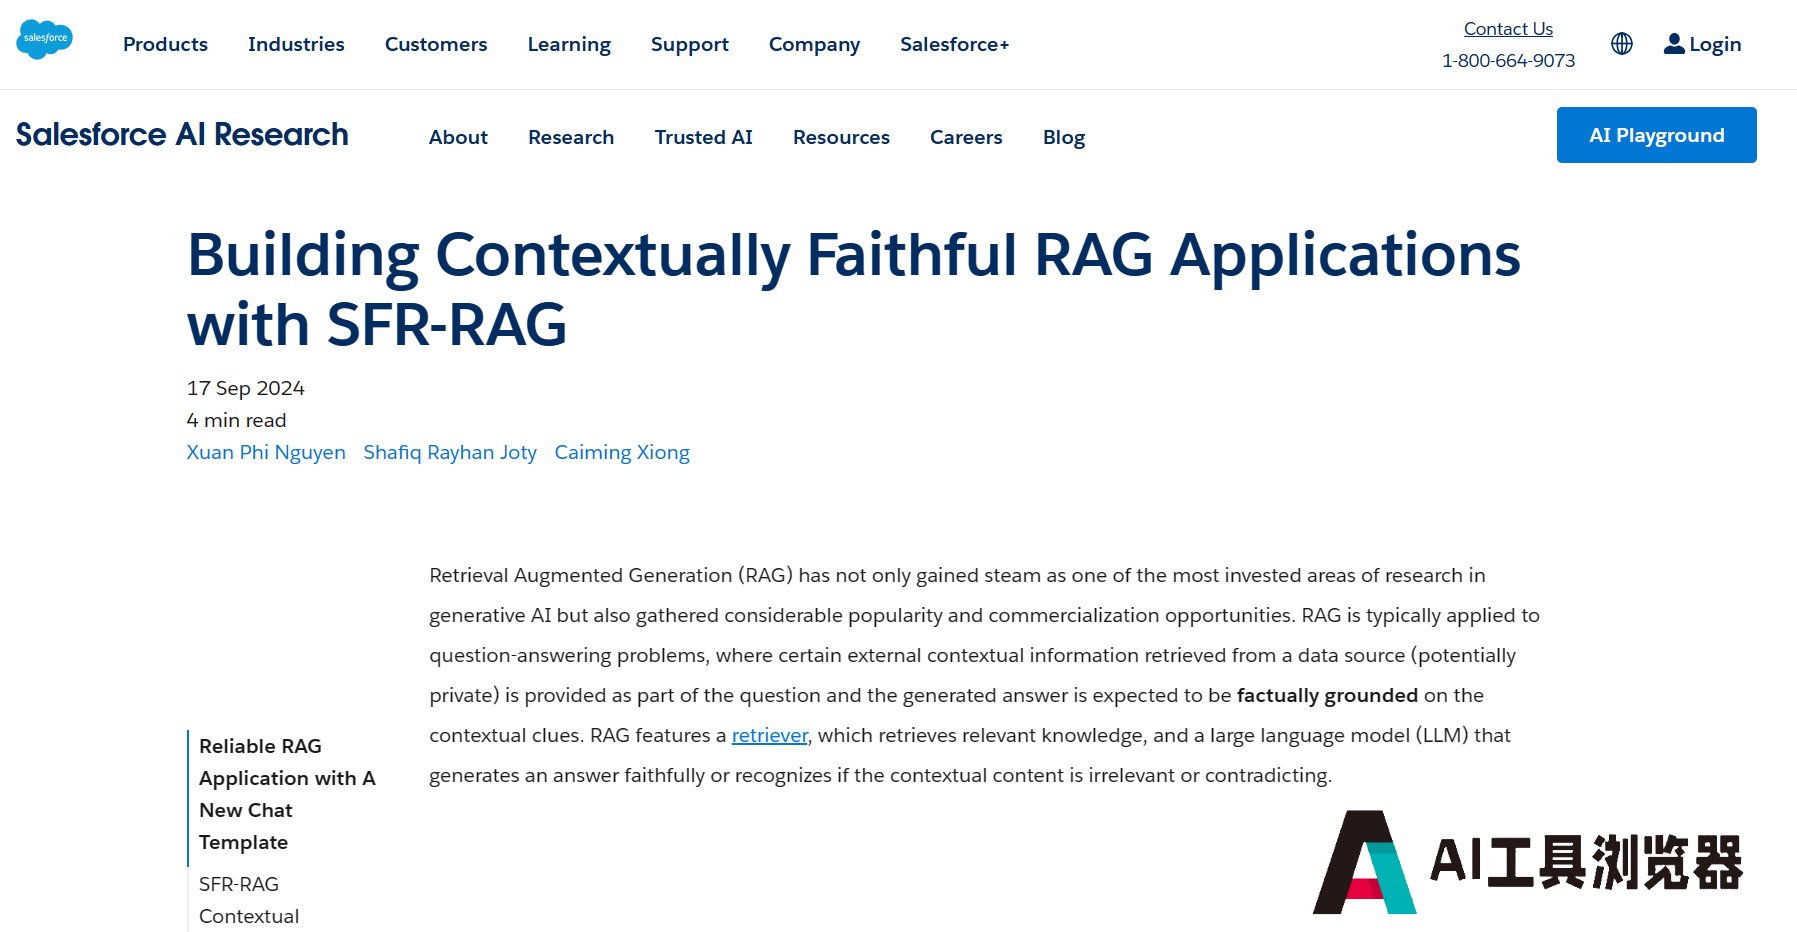The height and width of the screenshot is (932, 1797).
Task: View author Caiming Xiong
Action: click(x=622, y=452)
